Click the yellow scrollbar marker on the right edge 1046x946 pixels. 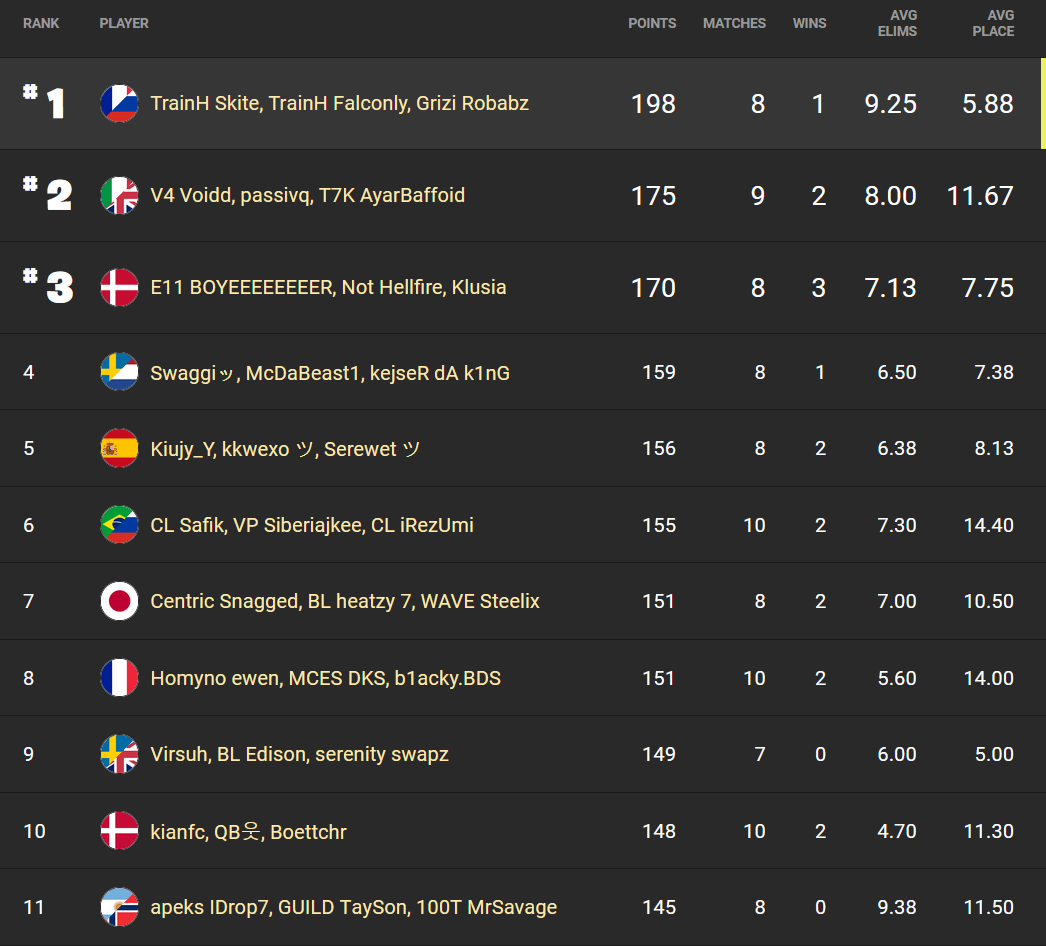[1043, 103]
